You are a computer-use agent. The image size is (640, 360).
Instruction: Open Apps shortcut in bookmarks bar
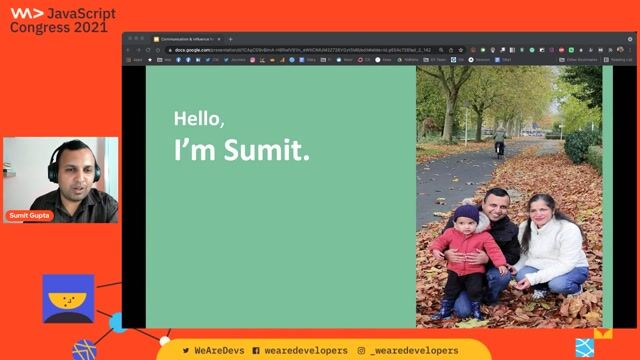[135, 60]
